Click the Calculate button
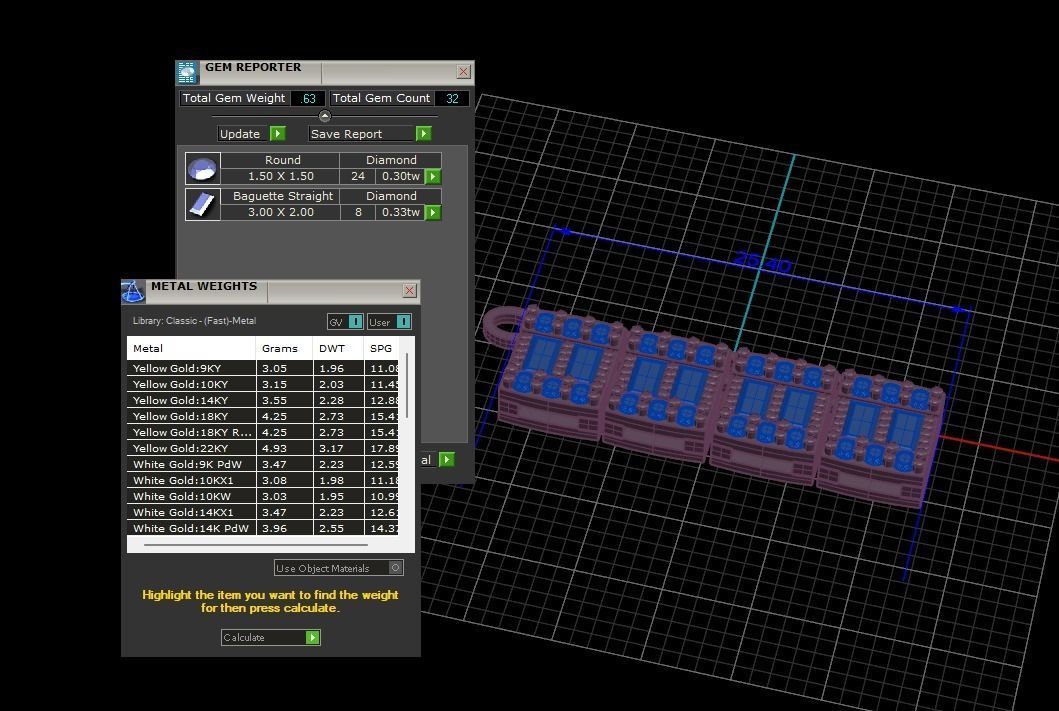The image size is (1059, 711). (270, 637)
